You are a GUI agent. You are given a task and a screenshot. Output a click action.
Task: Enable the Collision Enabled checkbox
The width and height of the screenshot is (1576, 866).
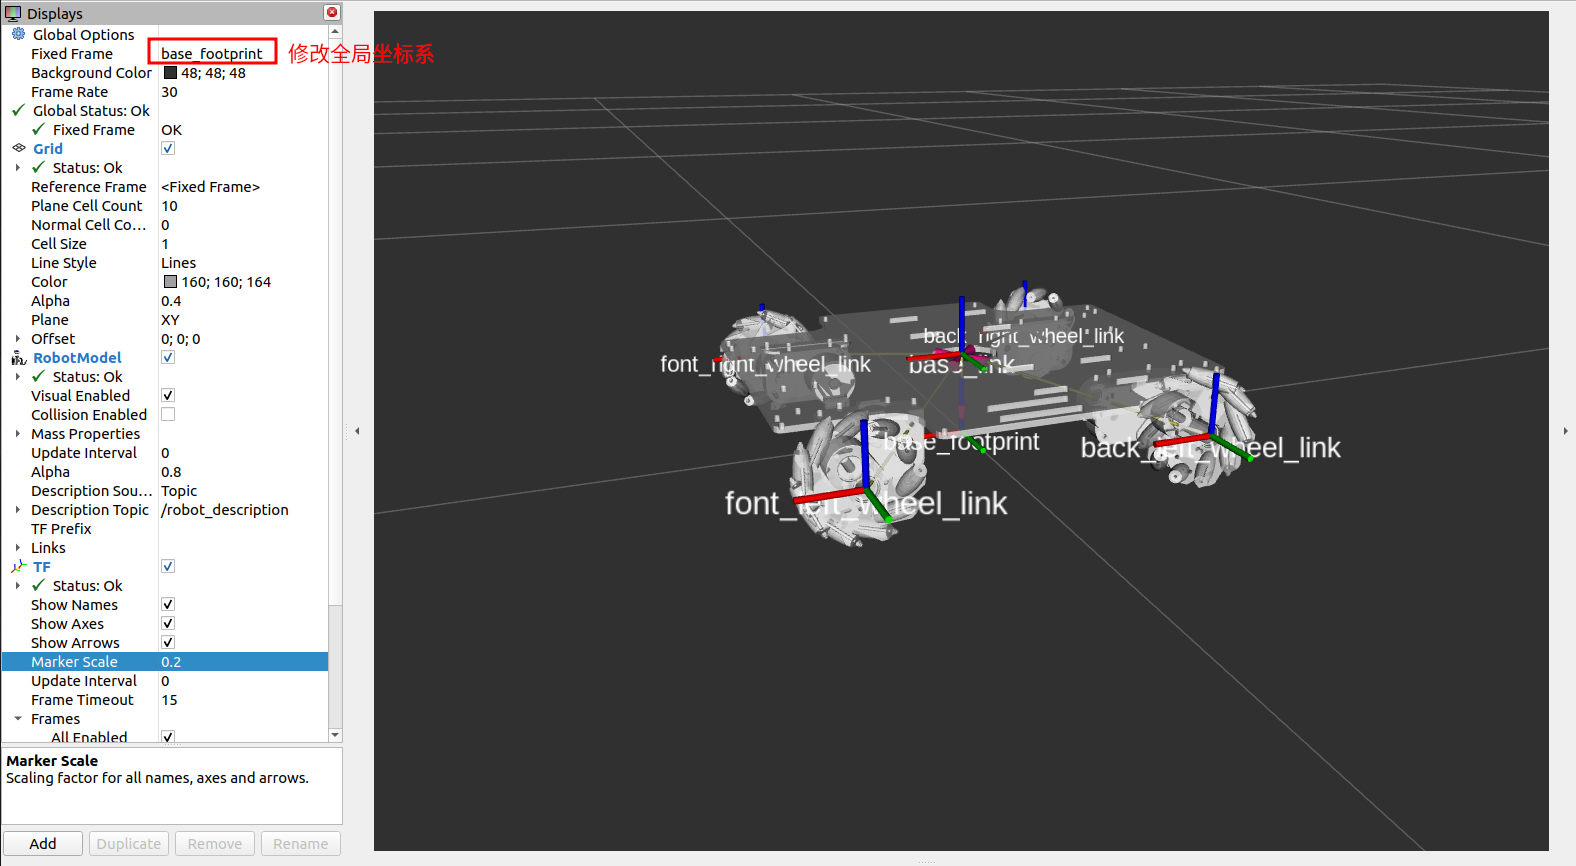click(168, 414)
